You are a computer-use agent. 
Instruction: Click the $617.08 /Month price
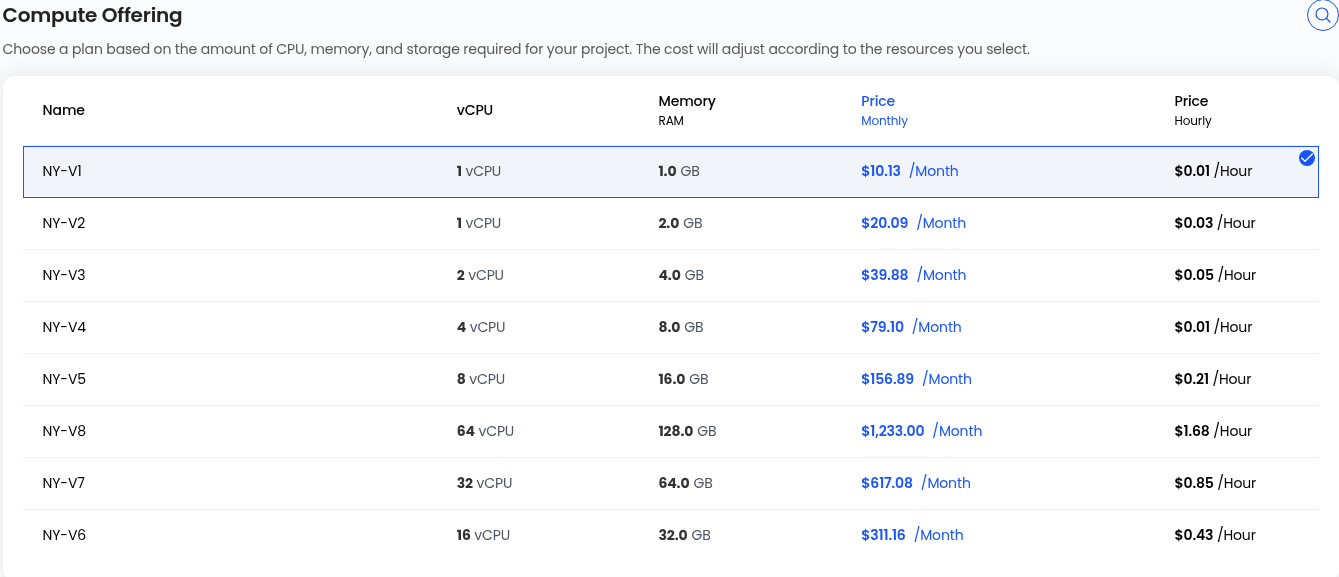pos(916,483)
